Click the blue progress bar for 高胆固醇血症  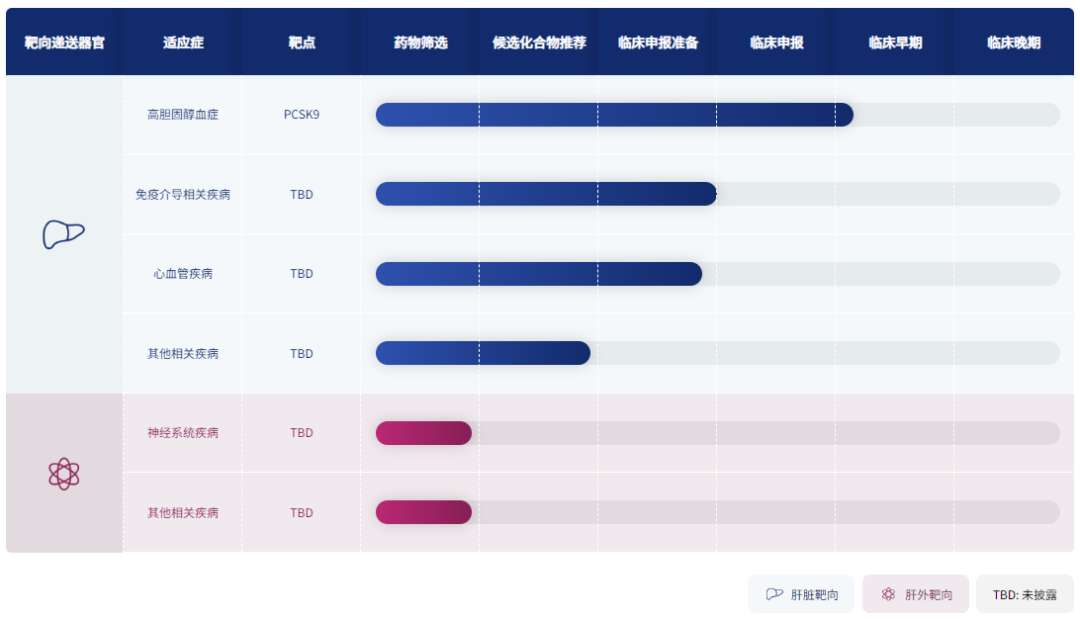point(614,115)
